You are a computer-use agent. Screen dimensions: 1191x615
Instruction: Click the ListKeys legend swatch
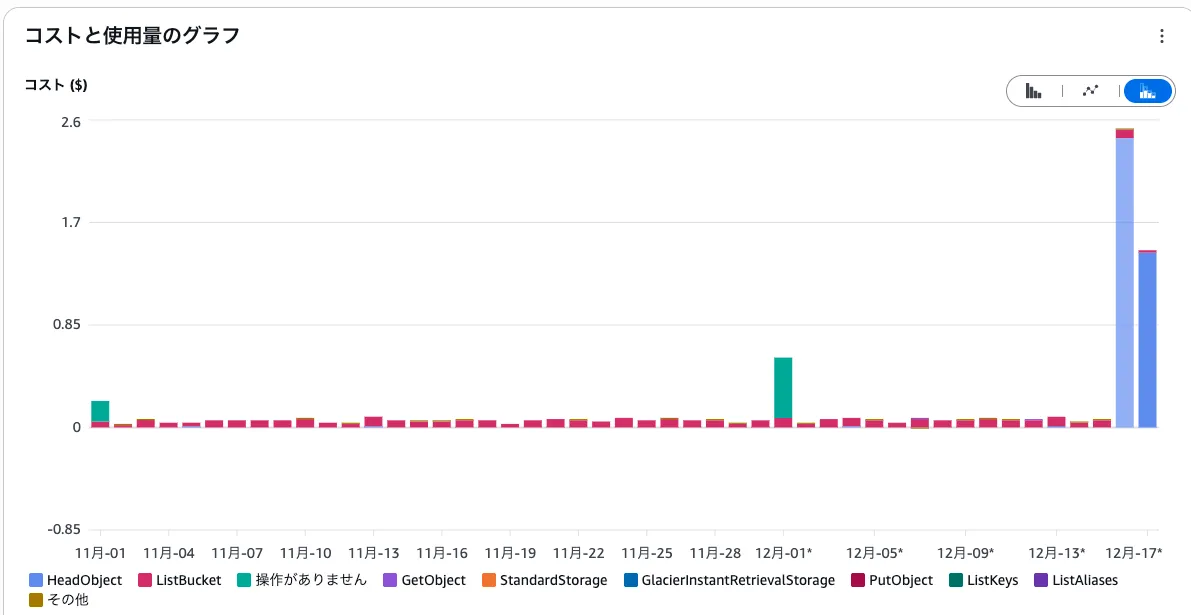click(x=956, y=580)
